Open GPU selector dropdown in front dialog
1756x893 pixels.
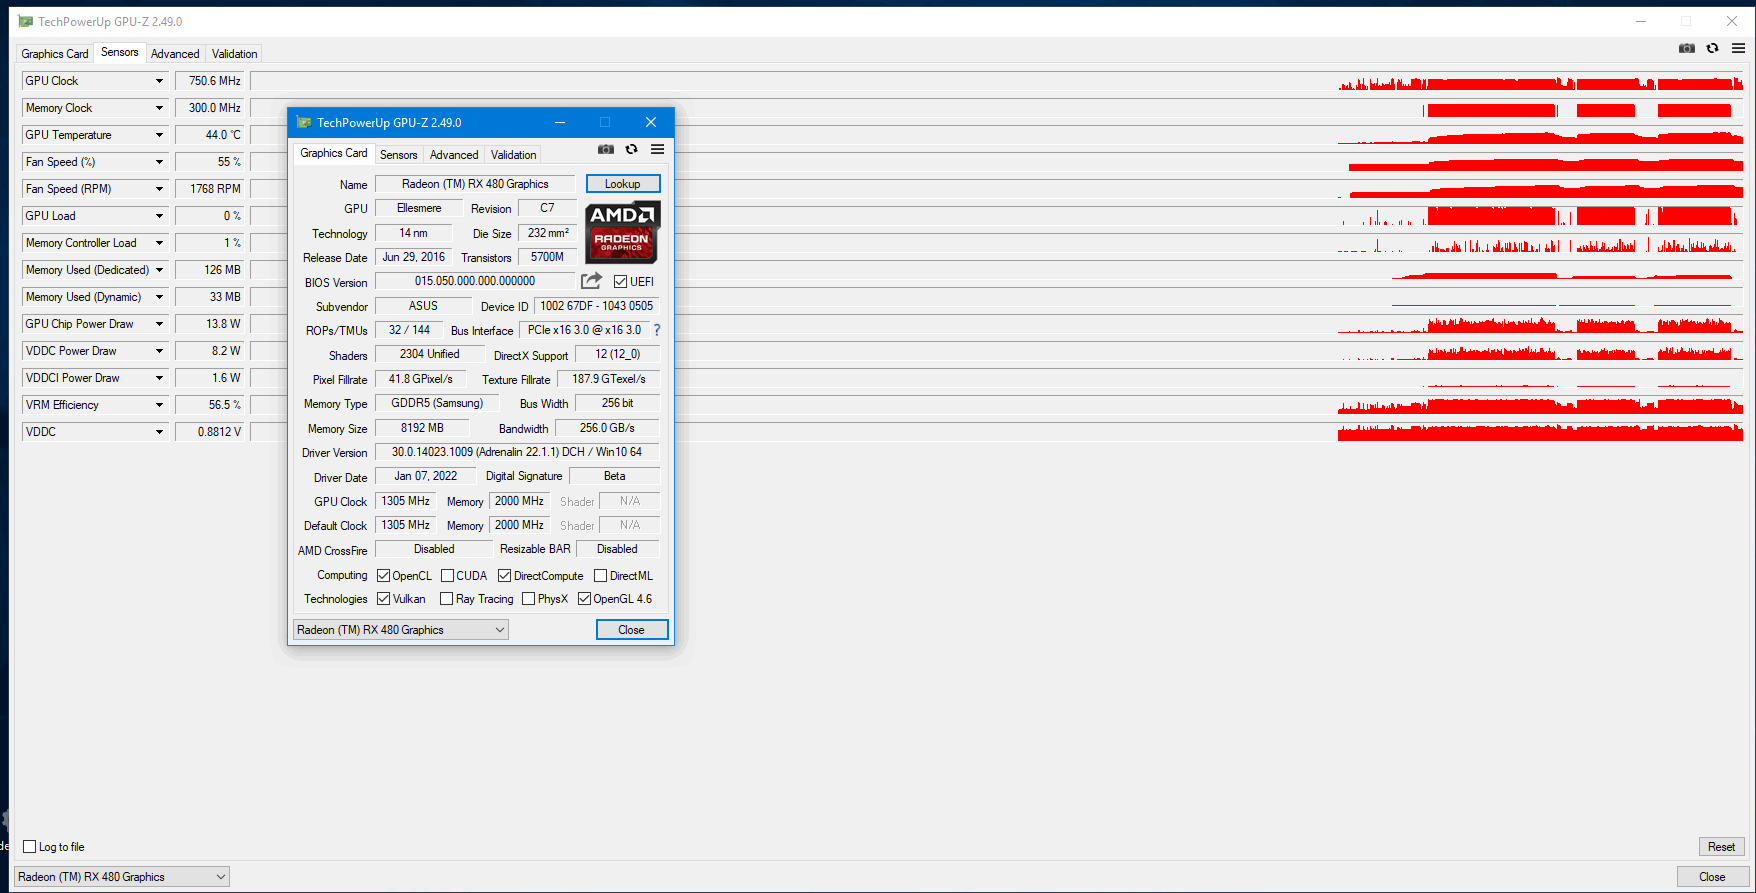(401, 630)
